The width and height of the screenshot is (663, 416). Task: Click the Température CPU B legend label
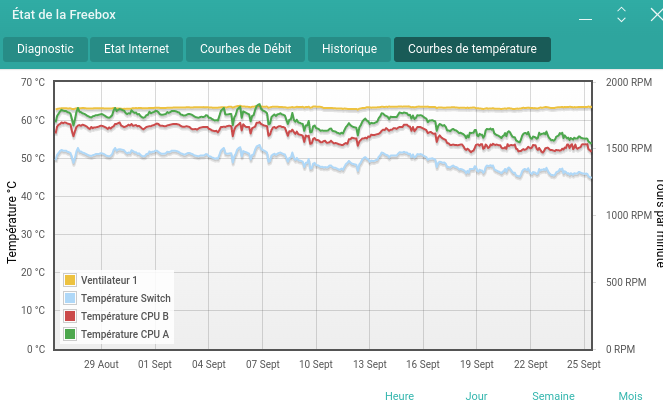[x=125, y=316]
